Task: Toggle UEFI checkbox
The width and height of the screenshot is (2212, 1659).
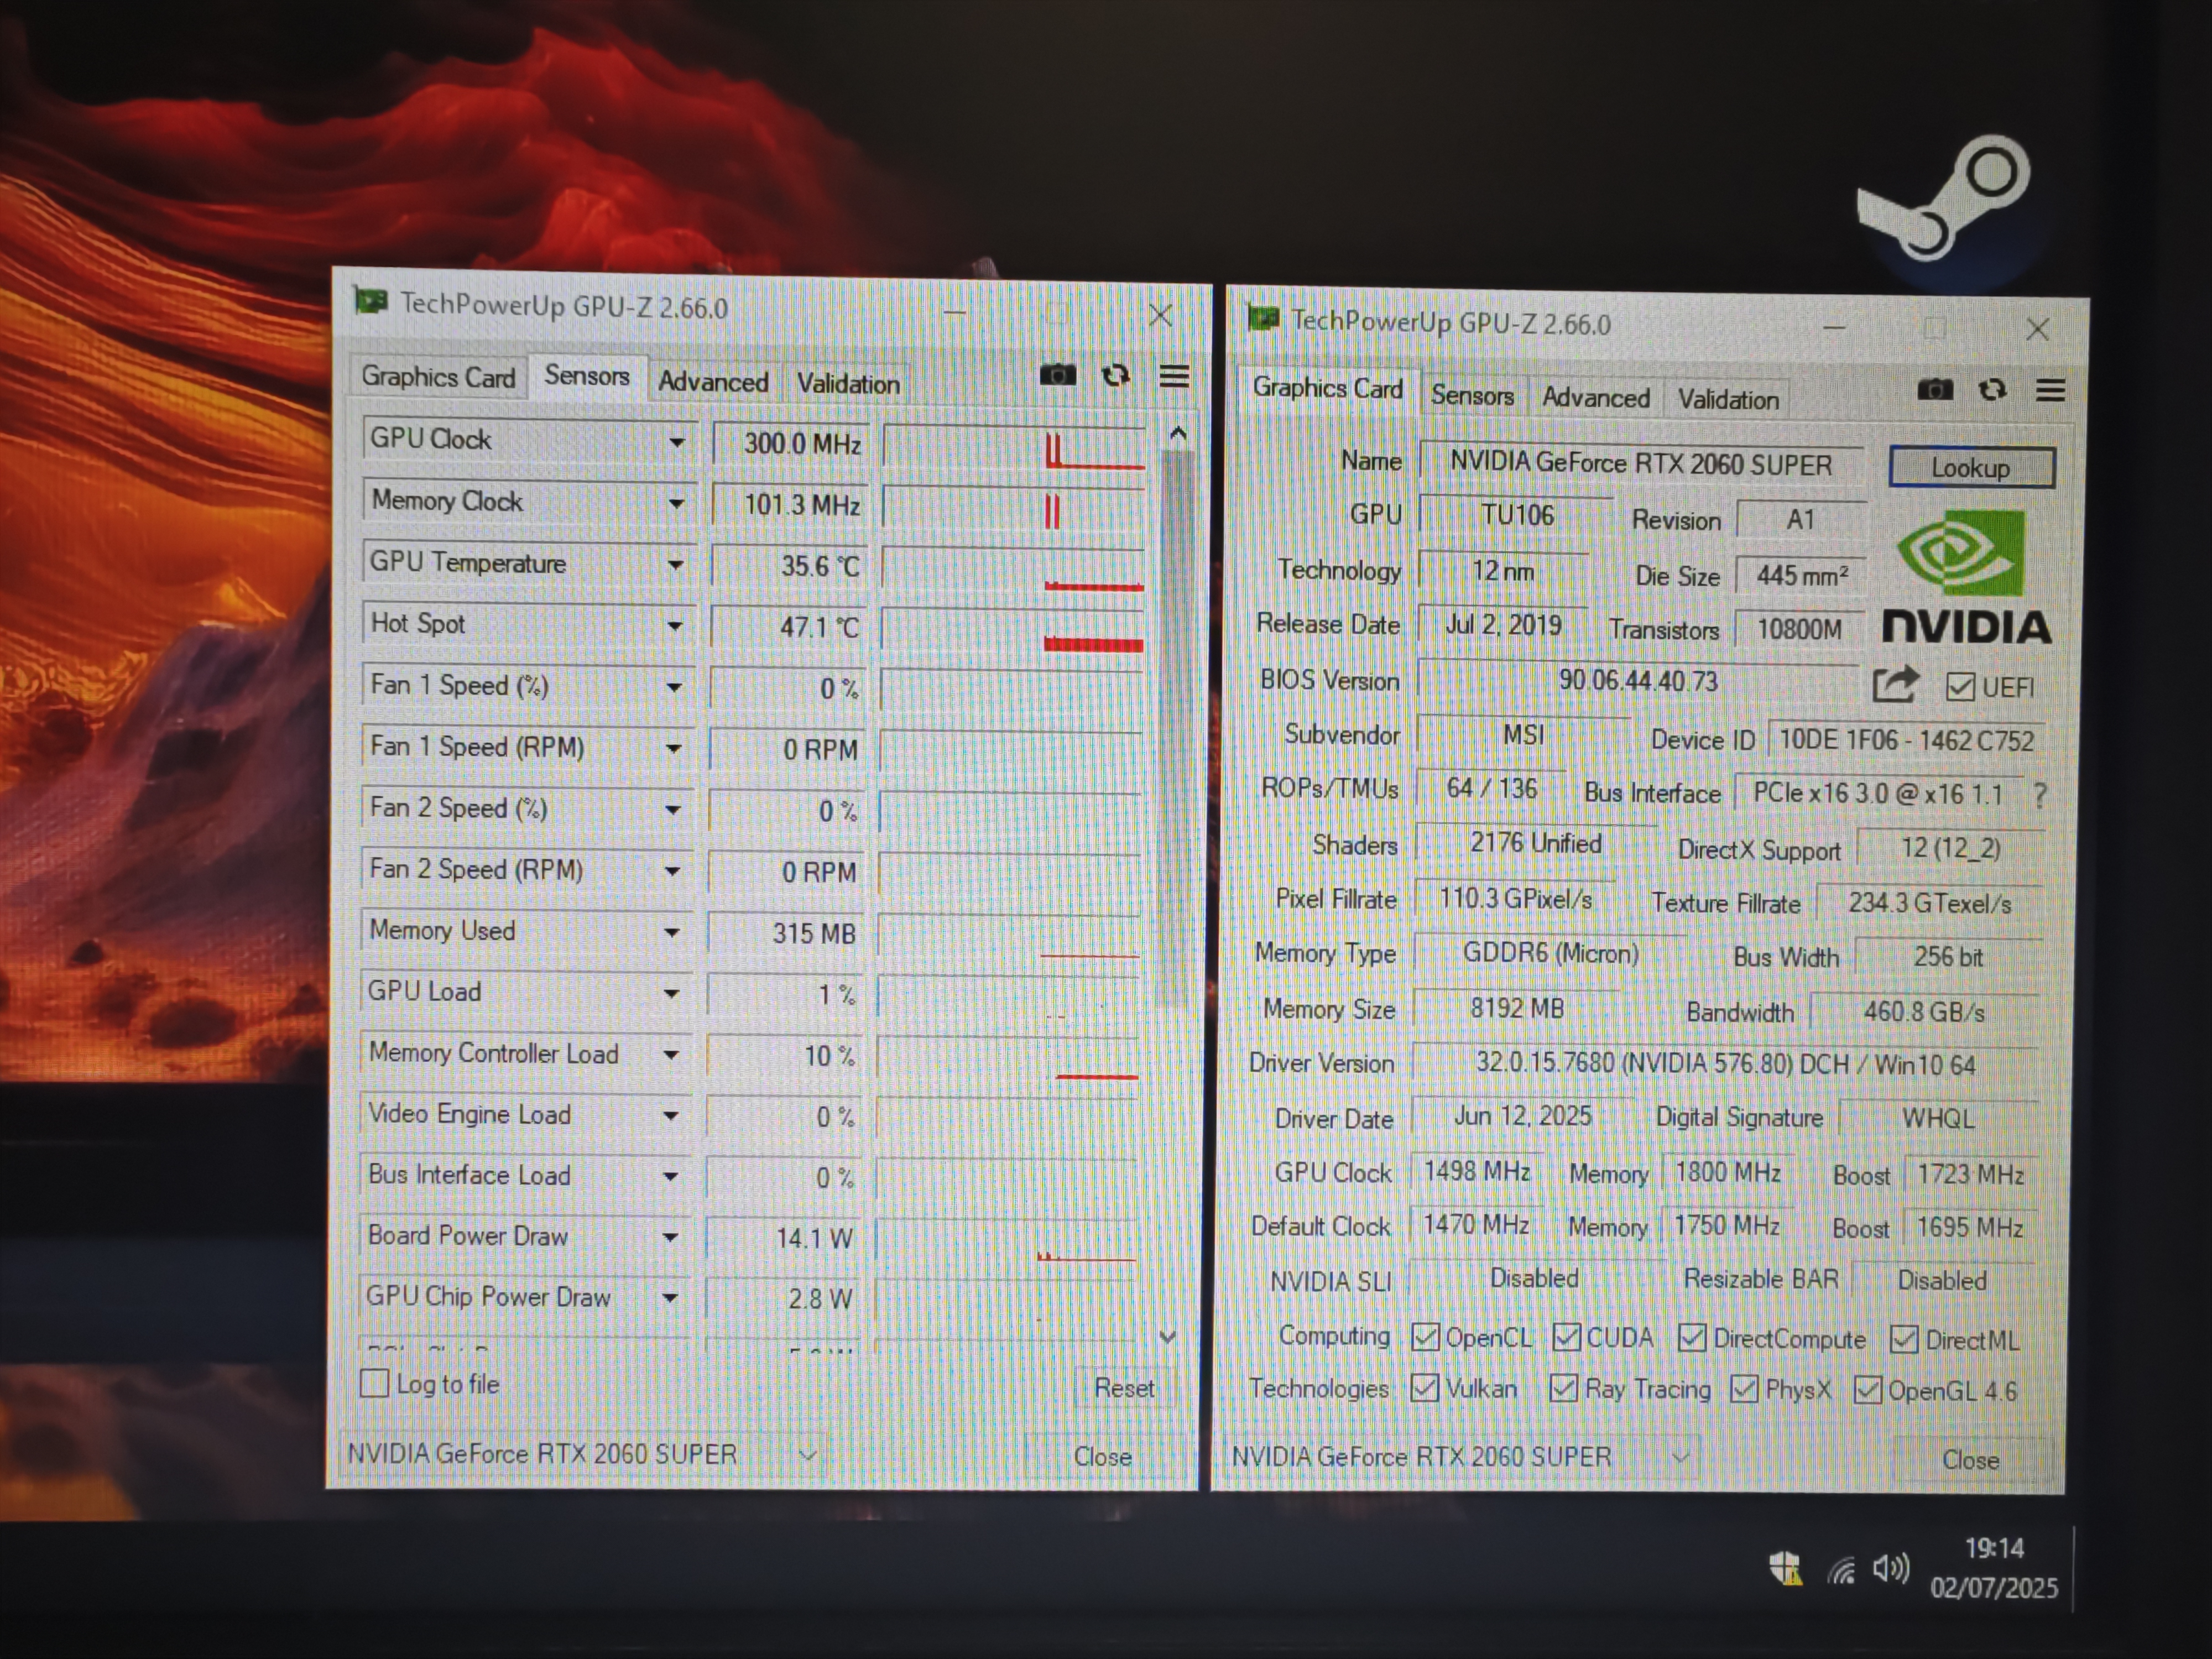Action: pos(1960,687)
